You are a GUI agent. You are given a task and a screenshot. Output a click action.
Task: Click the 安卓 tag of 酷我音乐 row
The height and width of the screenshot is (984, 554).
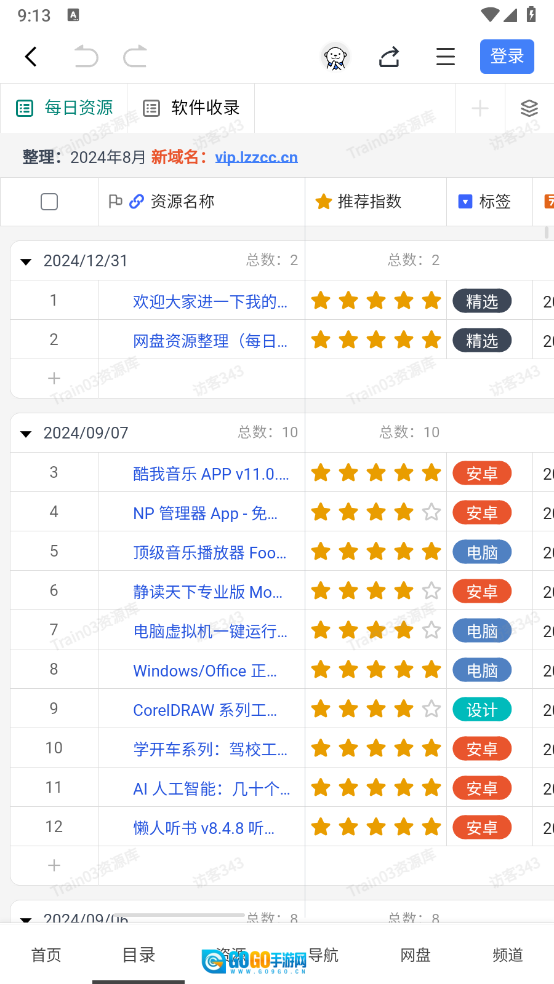[x=482, y=474]
